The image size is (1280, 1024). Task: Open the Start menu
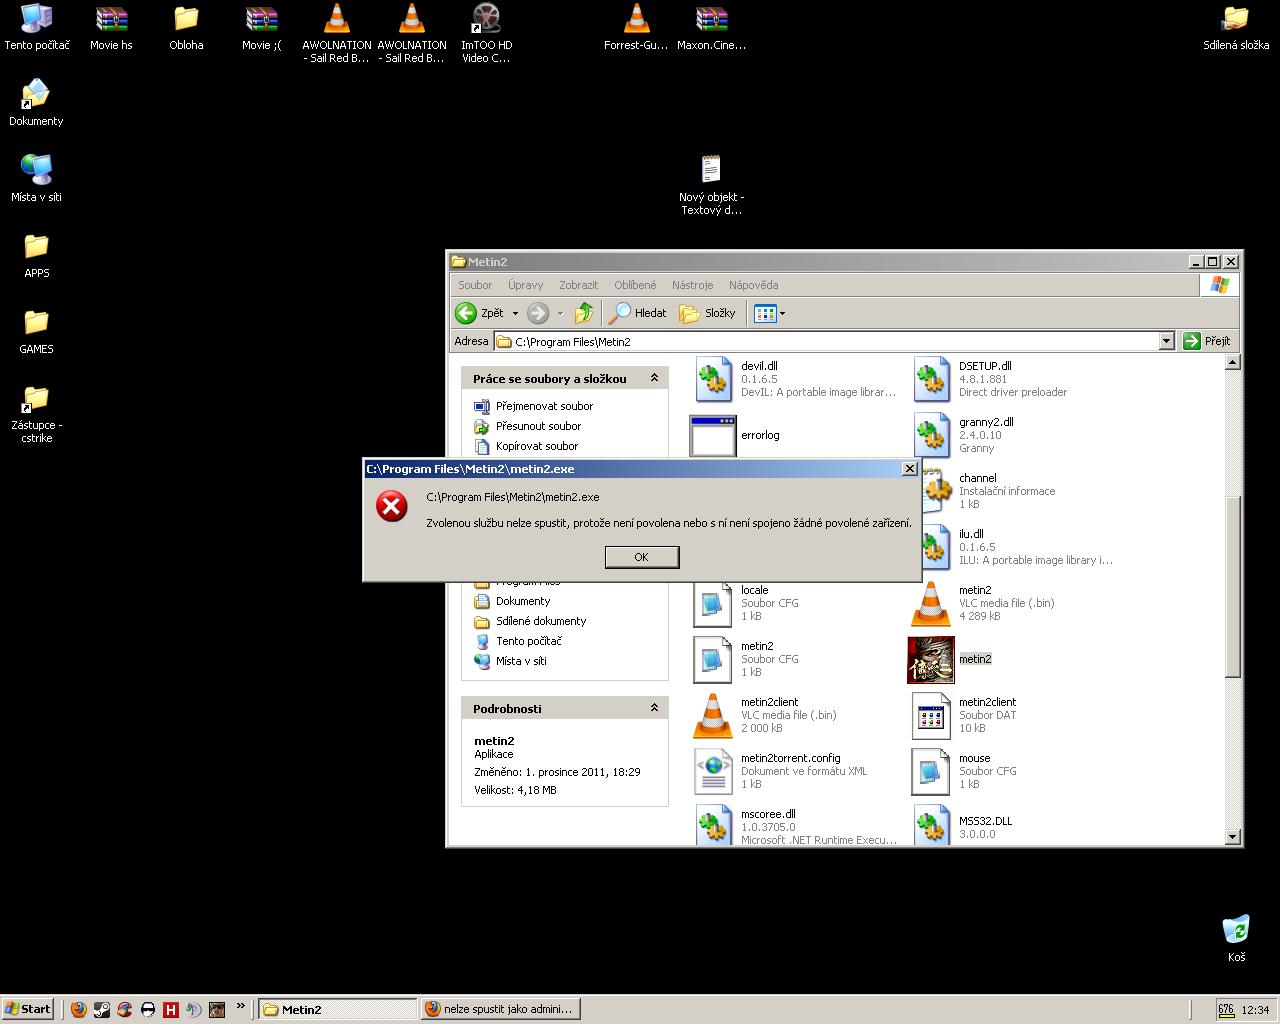tap(27, 1009)
